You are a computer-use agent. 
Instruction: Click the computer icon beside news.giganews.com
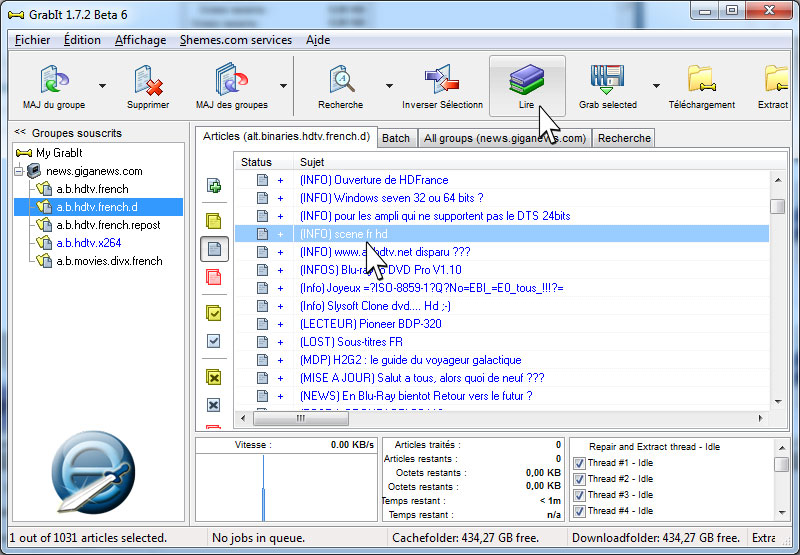coord(34,171)
